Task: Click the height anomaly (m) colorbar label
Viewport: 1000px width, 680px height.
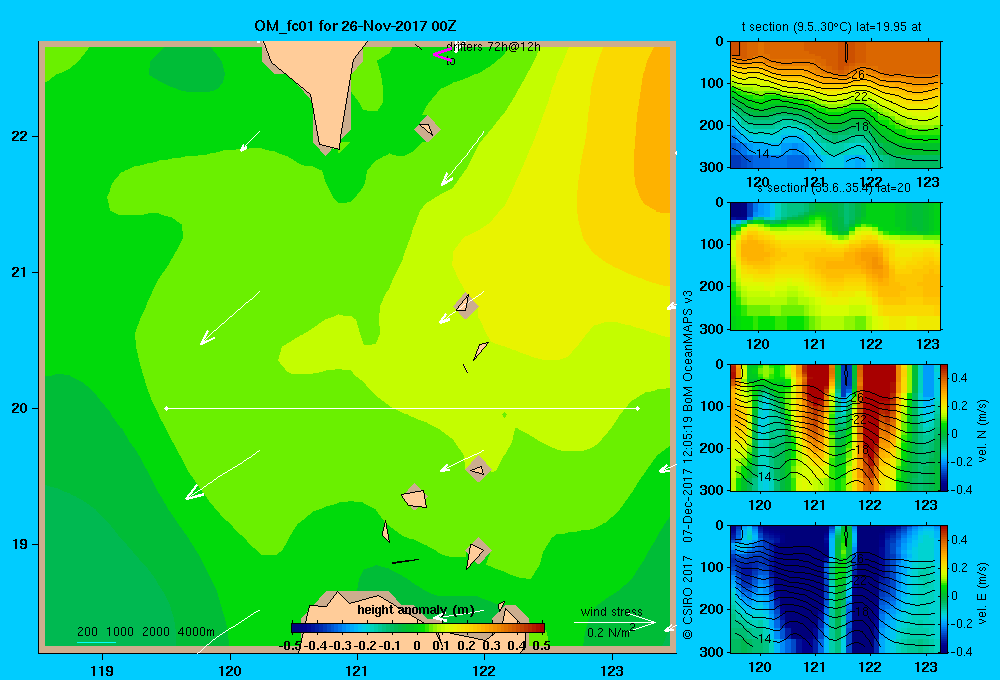Action: click(x=416, y=610)
